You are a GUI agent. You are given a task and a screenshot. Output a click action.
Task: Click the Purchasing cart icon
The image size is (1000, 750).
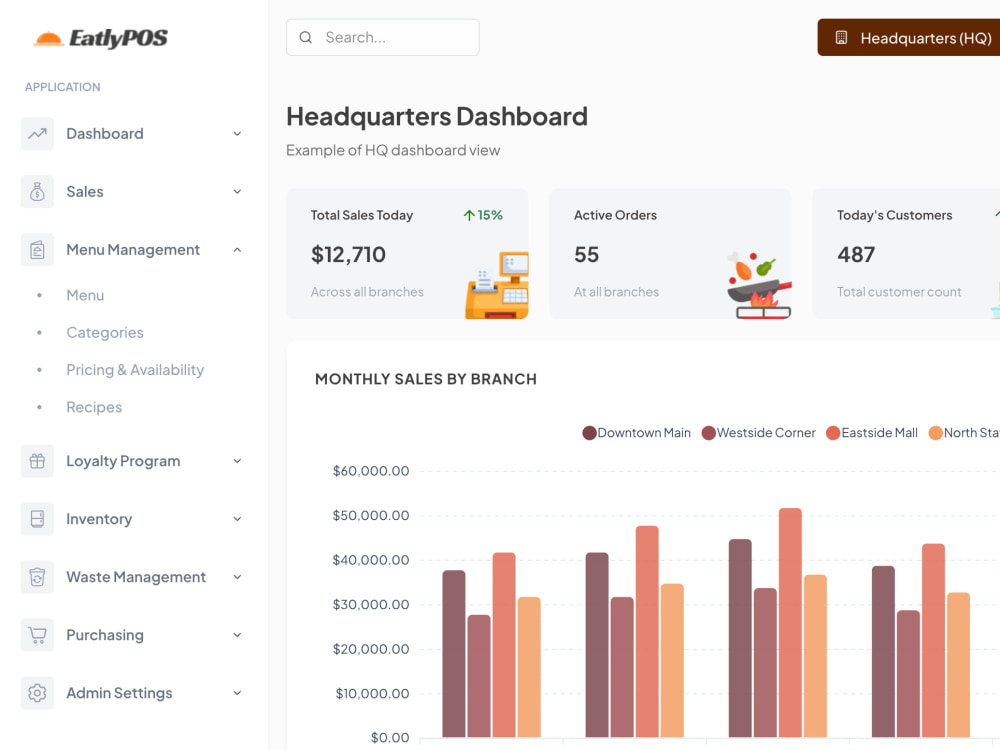point(37,635)
